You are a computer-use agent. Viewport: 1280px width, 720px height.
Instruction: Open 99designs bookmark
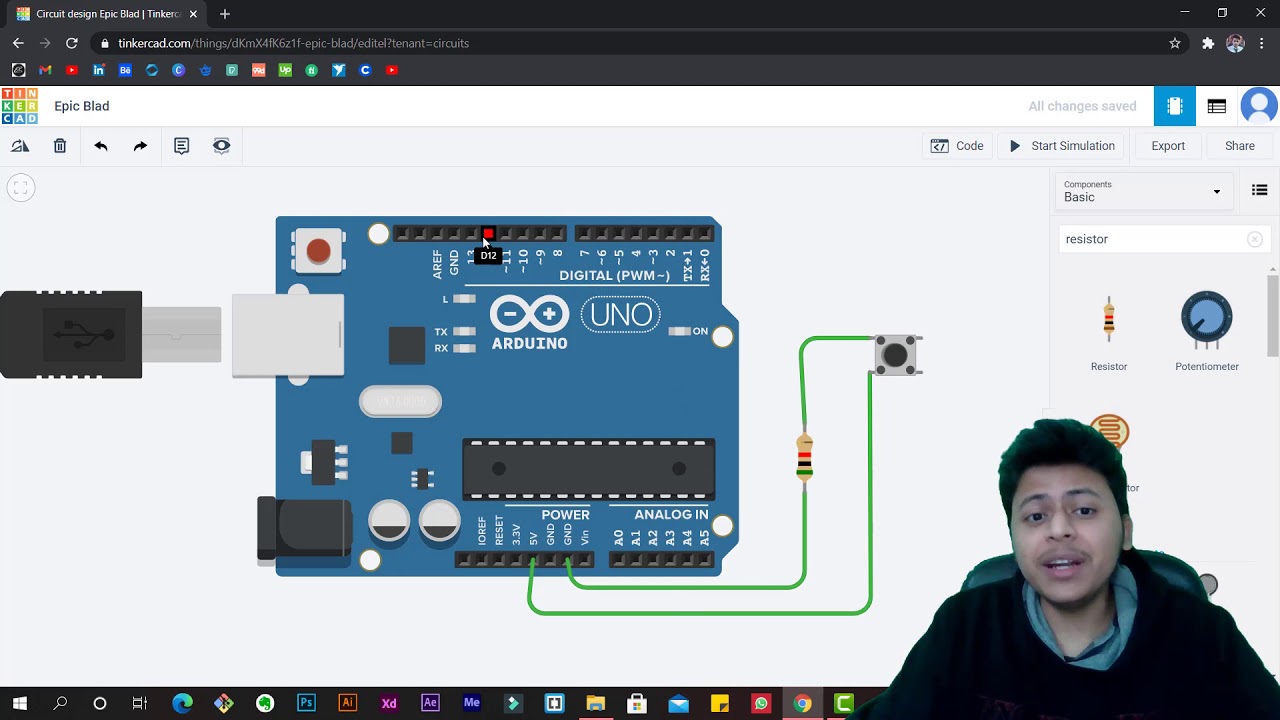pyautogui.click(x=258, y=70)
